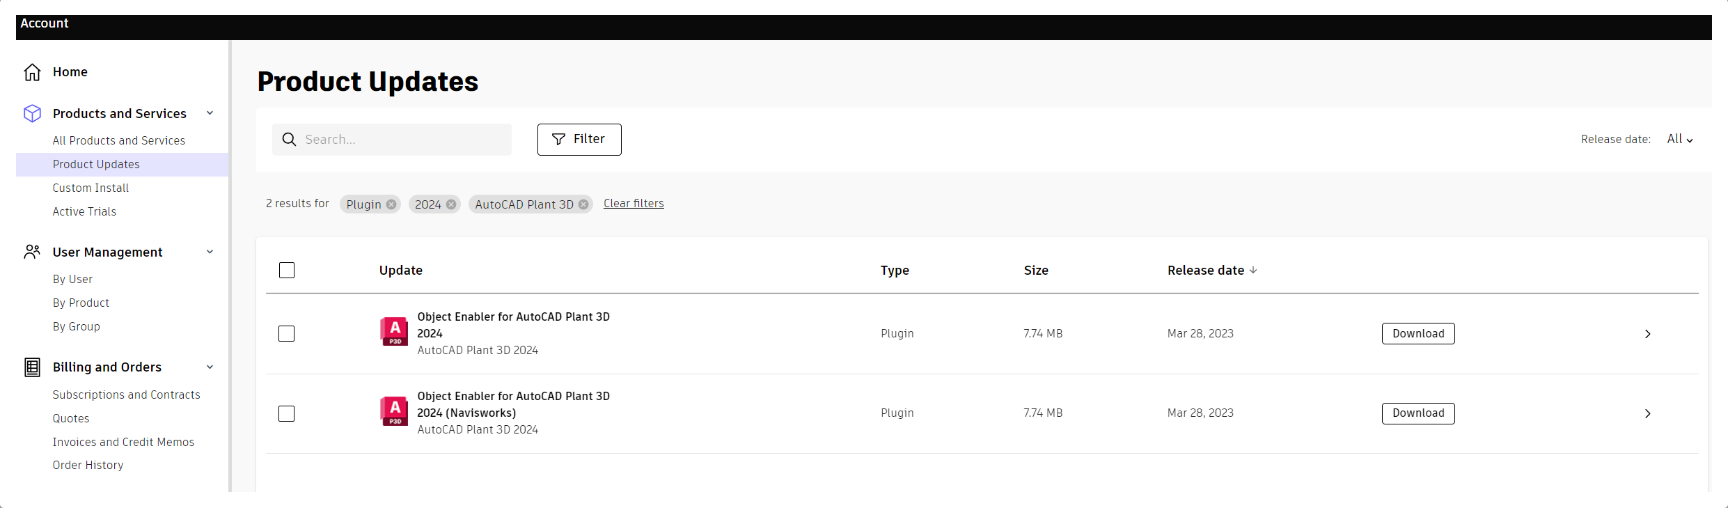Click the User Management people icon

33,252
